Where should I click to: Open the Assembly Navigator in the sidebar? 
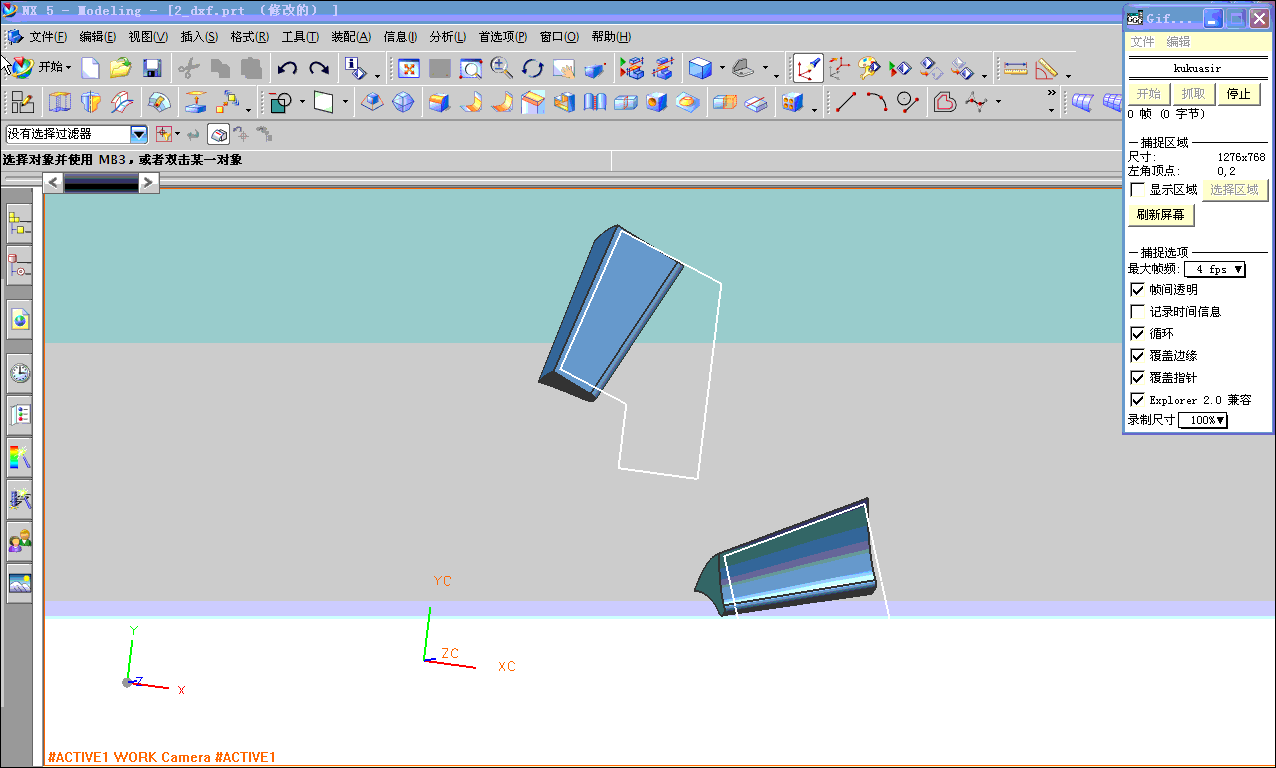pyautogui.click(x=20, y=224)
